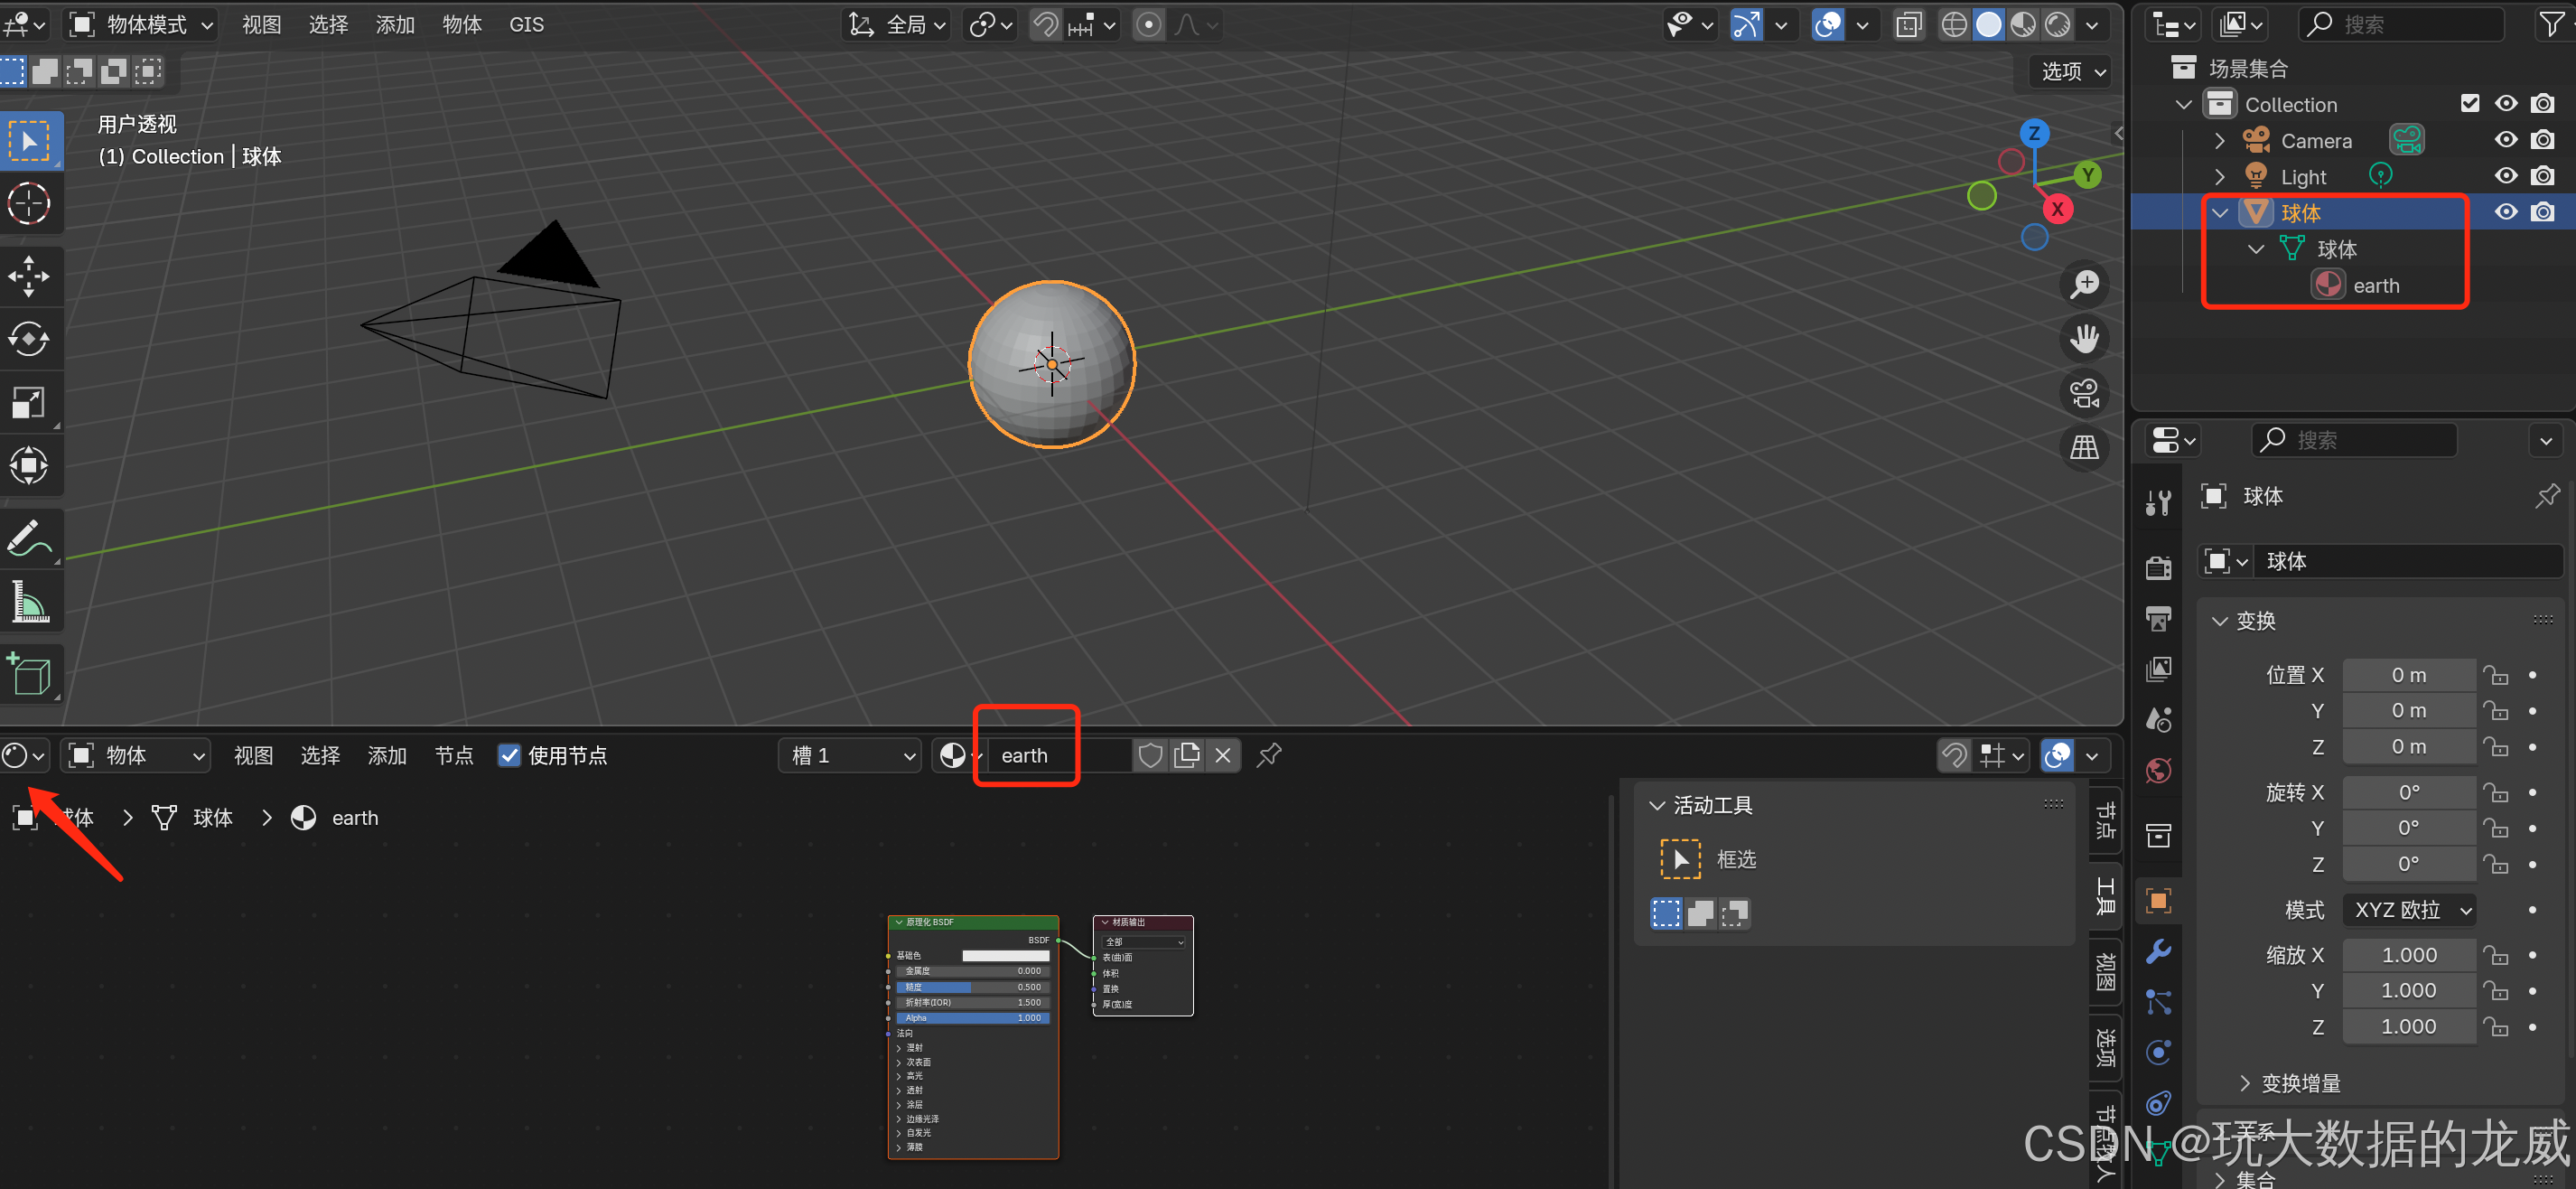Click the Cursor tool
2576x1189 pixels.
tap(29, 204)
